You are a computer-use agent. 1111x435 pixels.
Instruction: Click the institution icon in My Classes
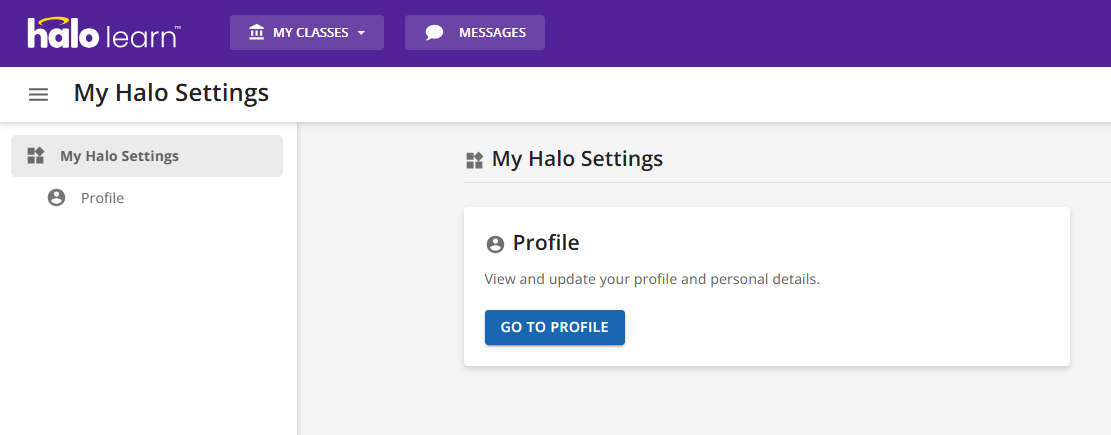pyautogui.click(x=256, y=33)
